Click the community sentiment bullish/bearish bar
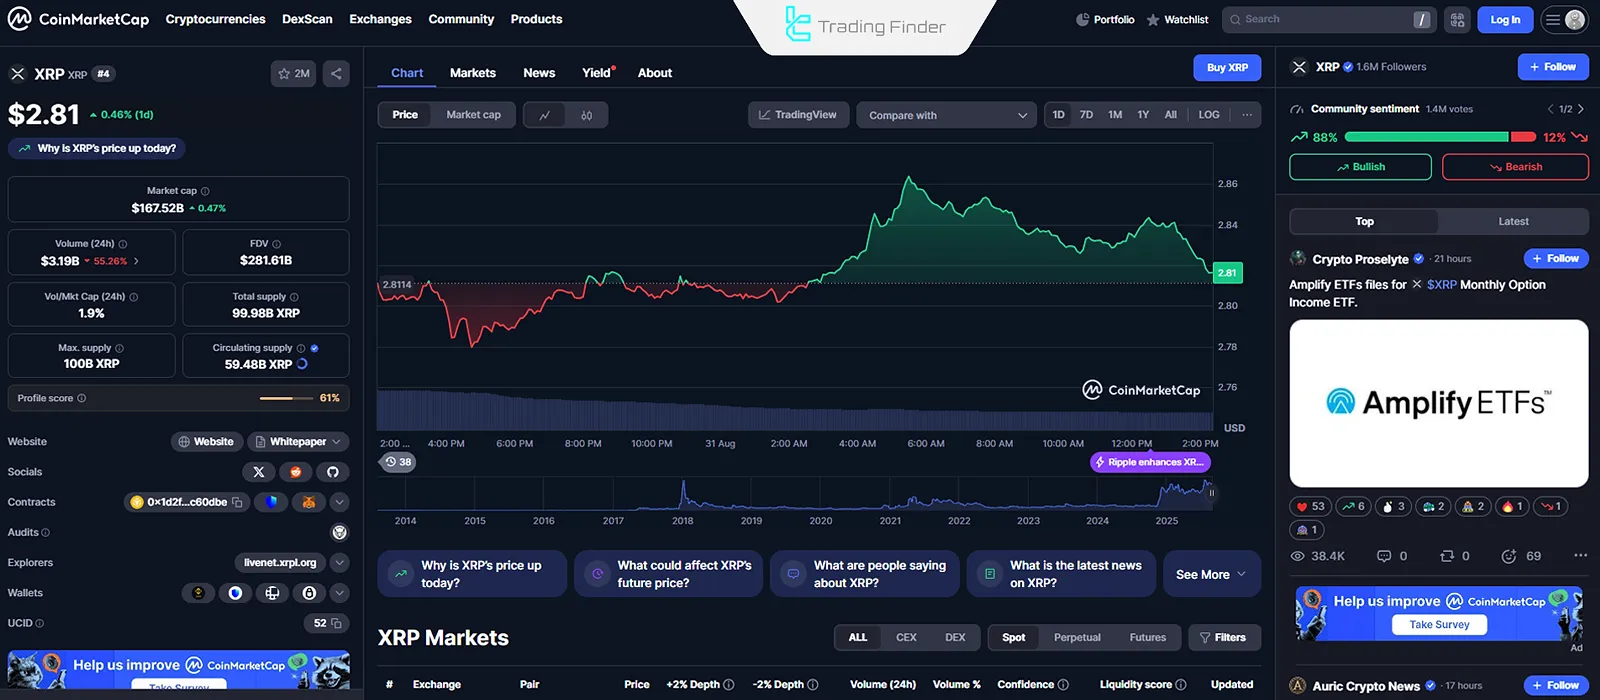Screen dimensions: 1600x700 pos(1438,137)
